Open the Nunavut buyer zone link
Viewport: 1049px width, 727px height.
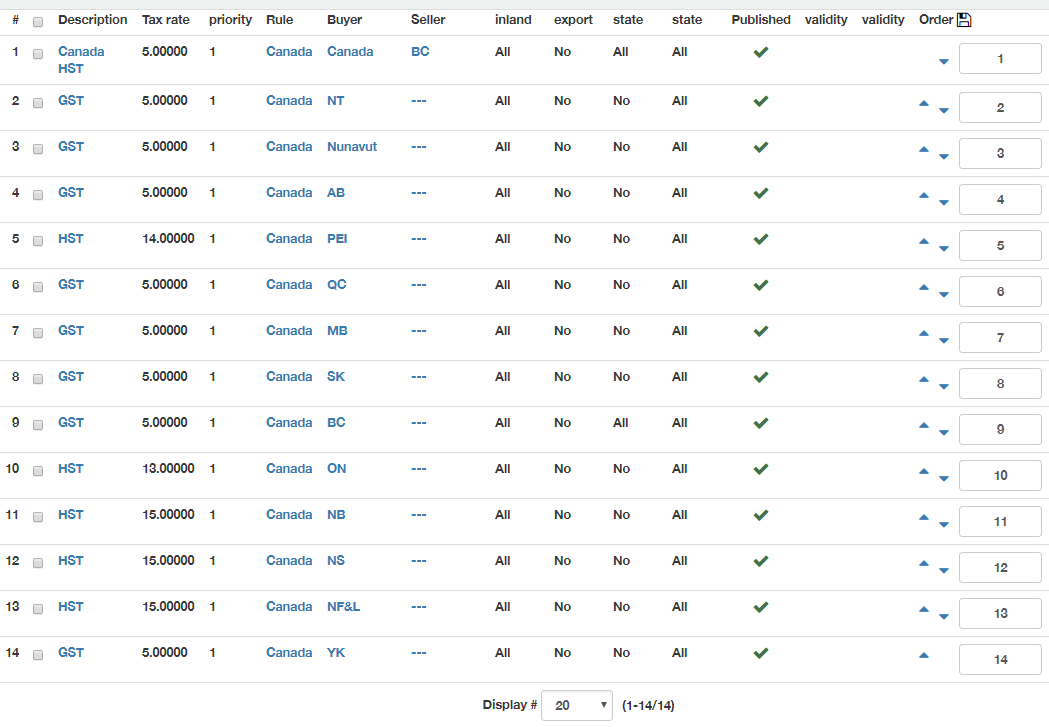tap(352, 146)
